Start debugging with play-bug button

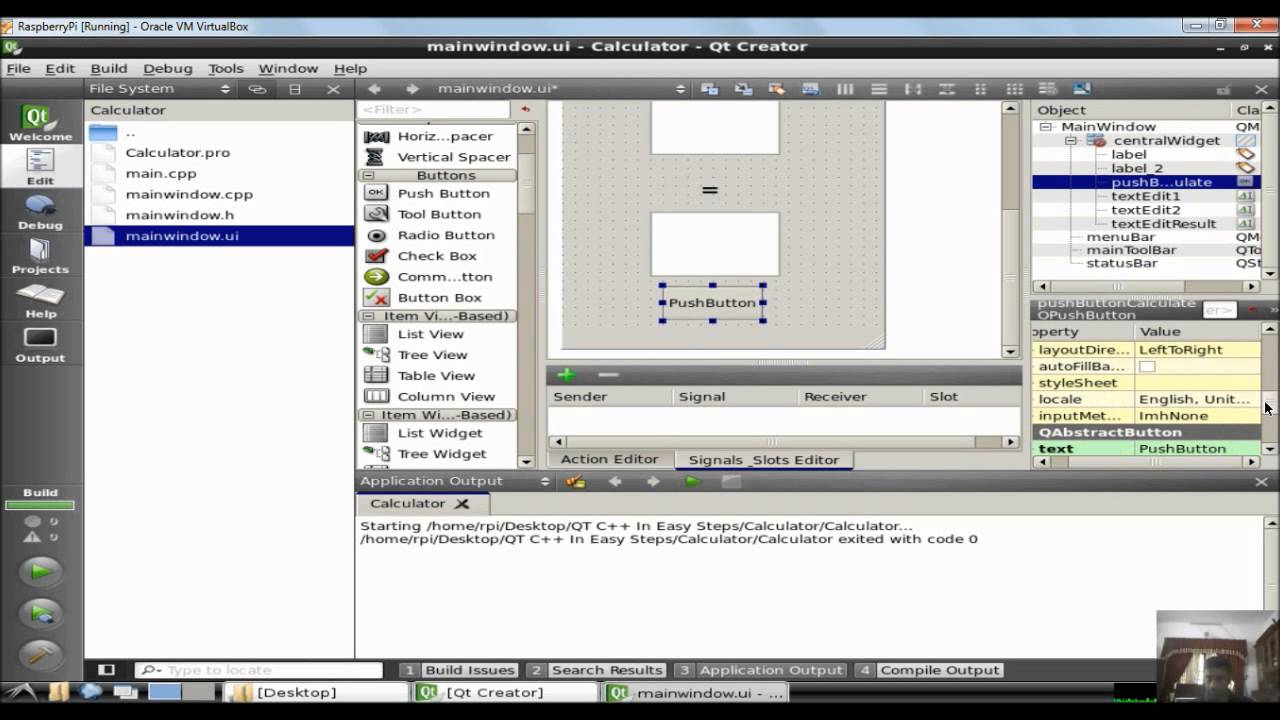(x=41, y=613)
